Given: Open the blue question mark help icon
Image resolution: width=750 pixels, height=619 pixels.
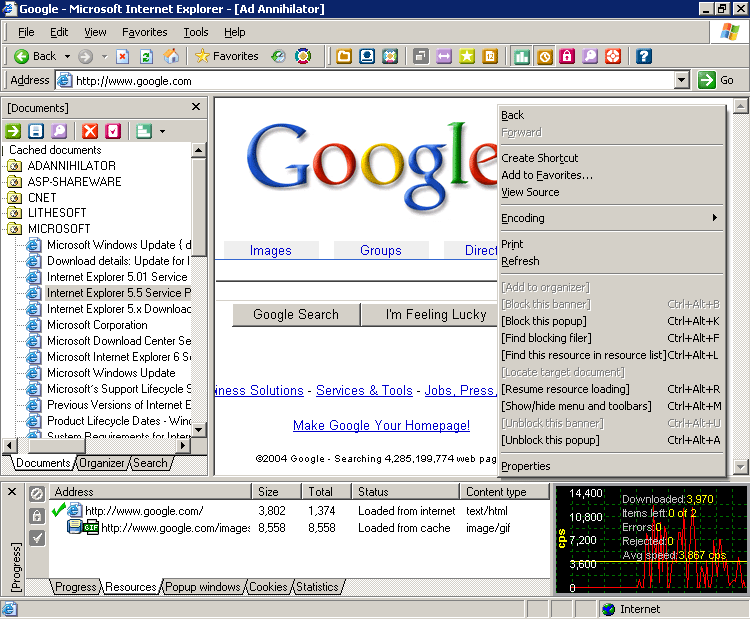Looking at the screenshot, I should 644,56.
